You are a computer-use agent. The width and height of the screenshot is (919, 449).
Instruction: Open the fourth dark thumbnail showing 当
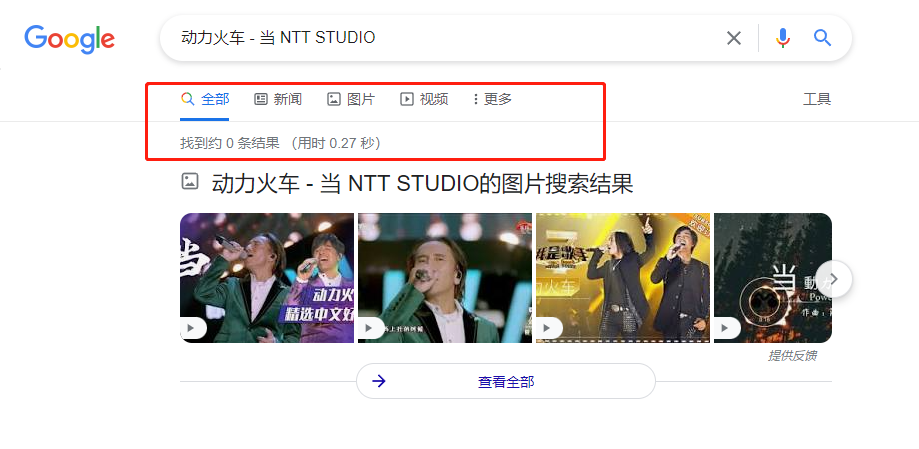point(772,278)
